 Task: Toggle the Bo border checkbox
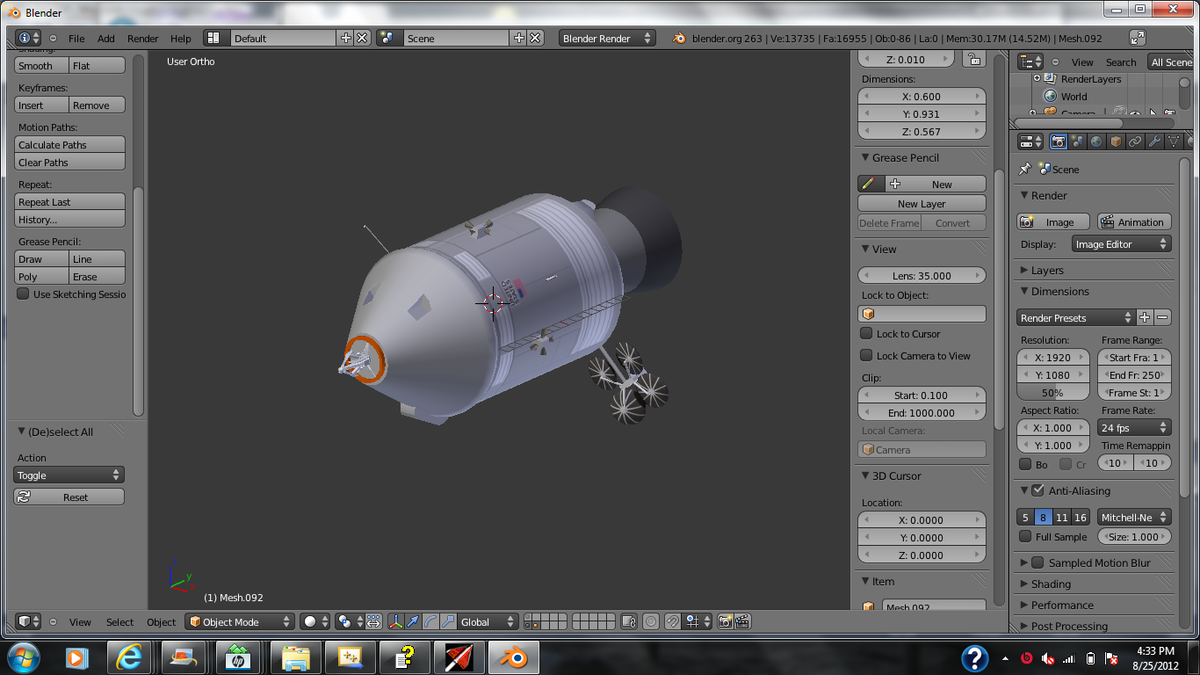[1025, 464]
